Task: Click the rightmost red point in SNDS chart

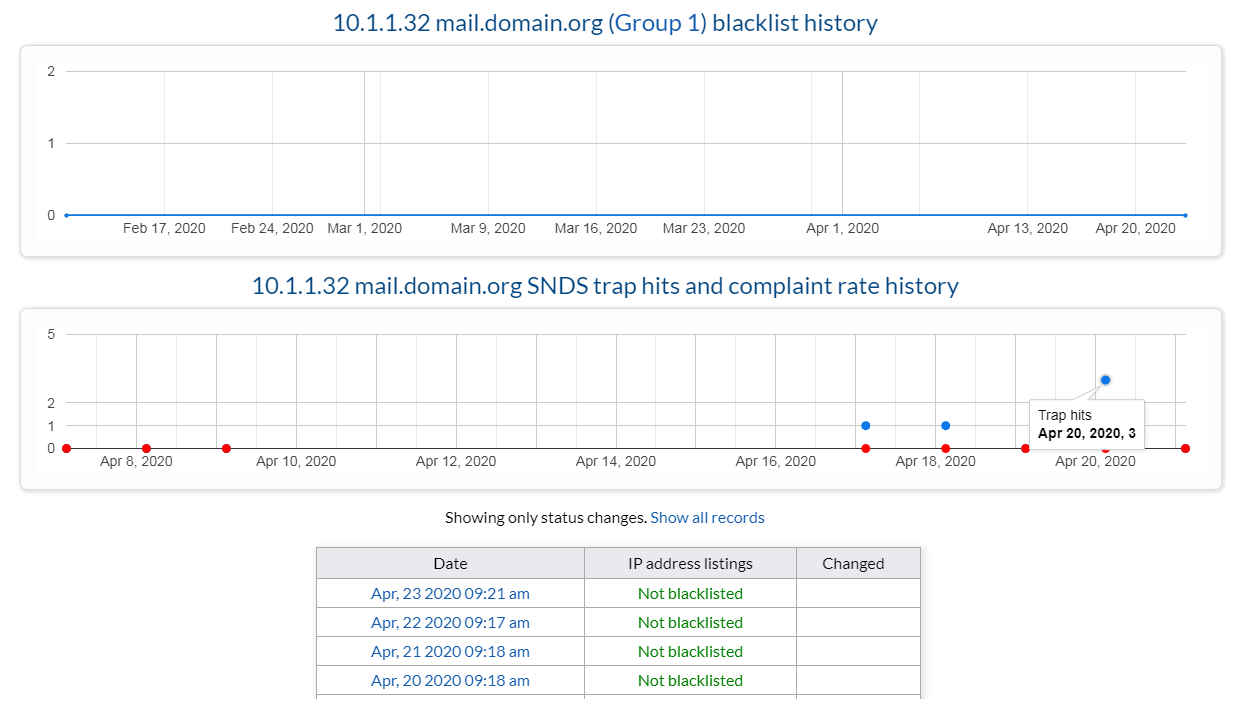Action: 1185,448
